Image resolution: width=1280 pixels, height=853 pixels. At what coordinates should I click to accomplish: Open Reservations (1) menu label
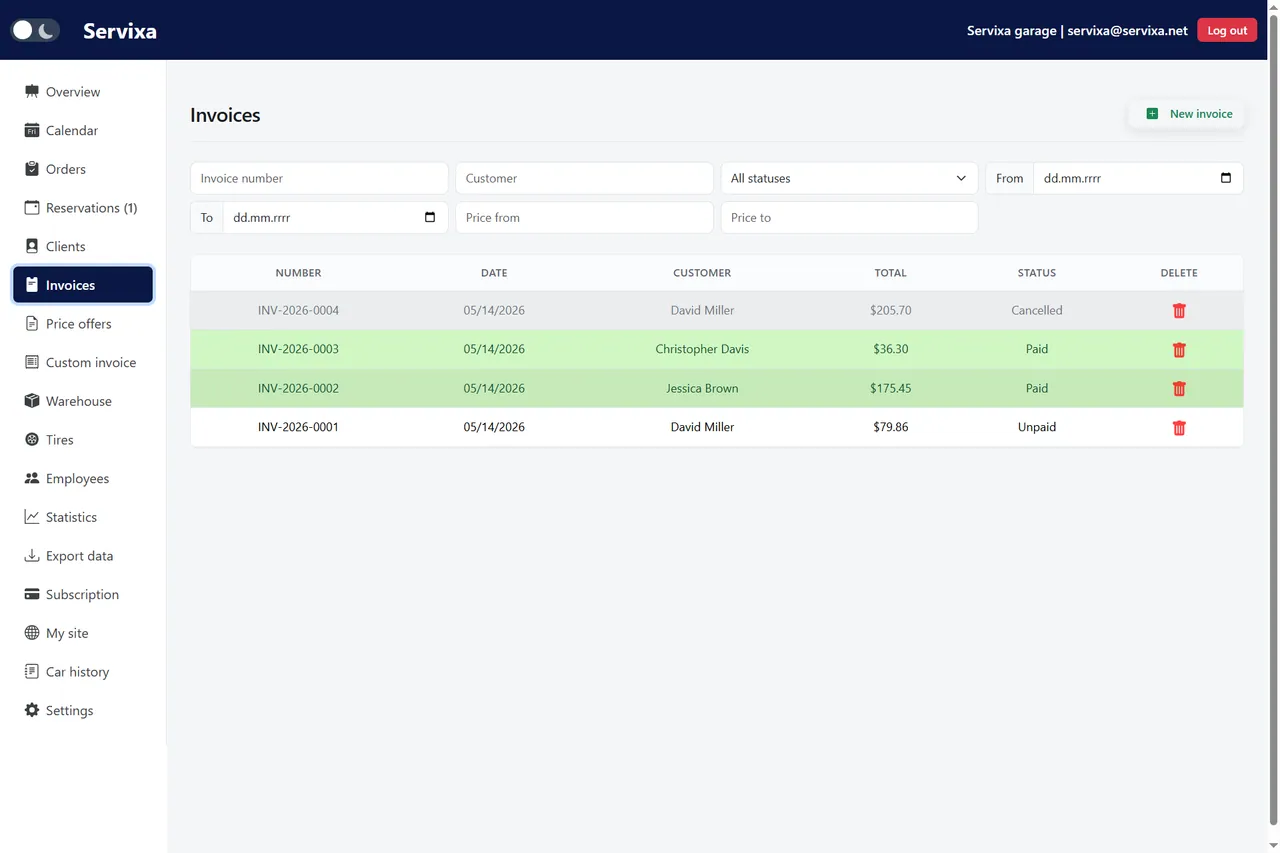92,208
